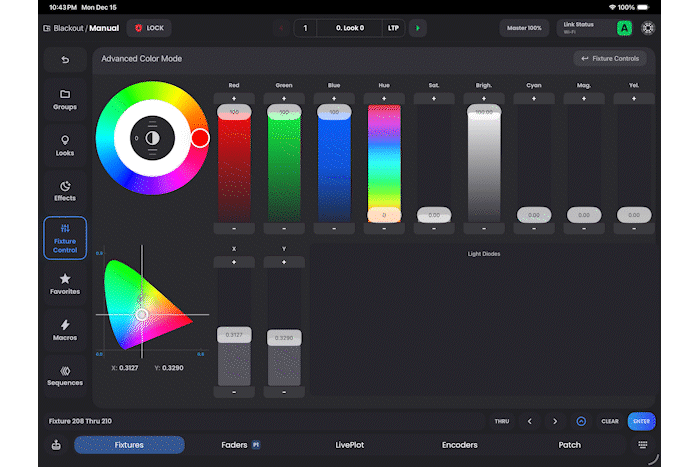Switch to the Encoders tab
The width and height of the screenshot is (700, 467).
tap(459, 445)
